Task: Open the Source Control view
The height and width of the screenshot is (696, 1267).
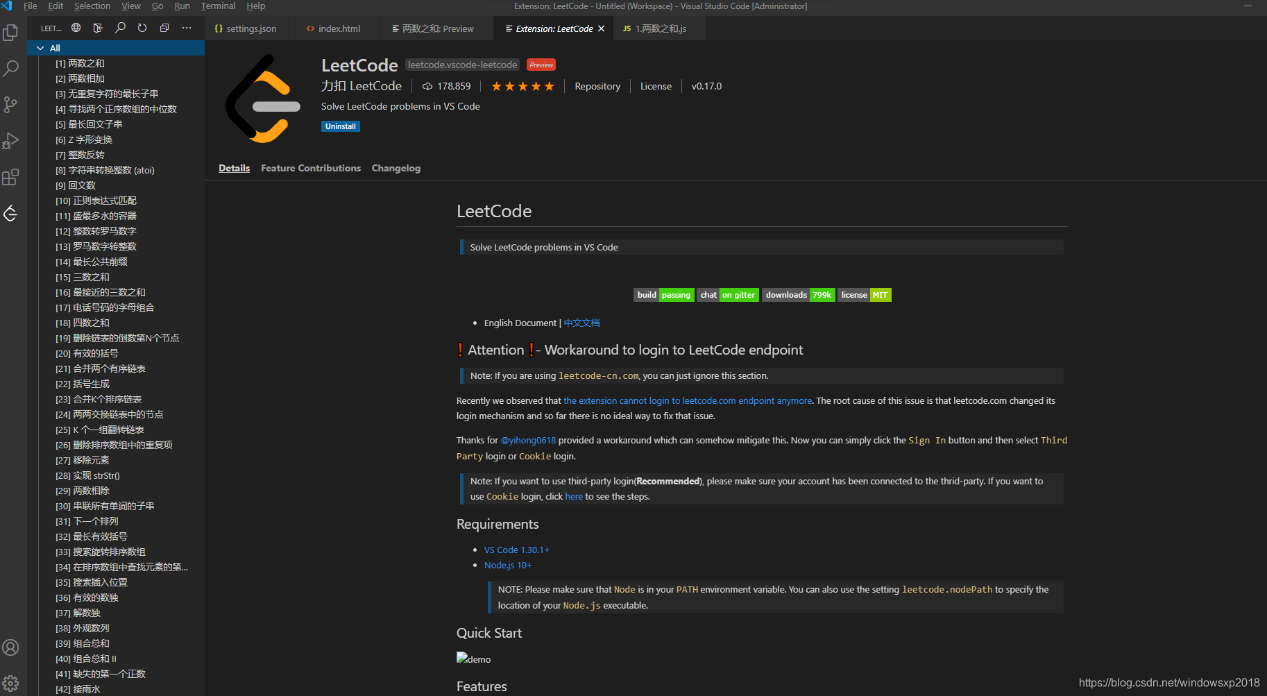Action: (x=11, y=104)
